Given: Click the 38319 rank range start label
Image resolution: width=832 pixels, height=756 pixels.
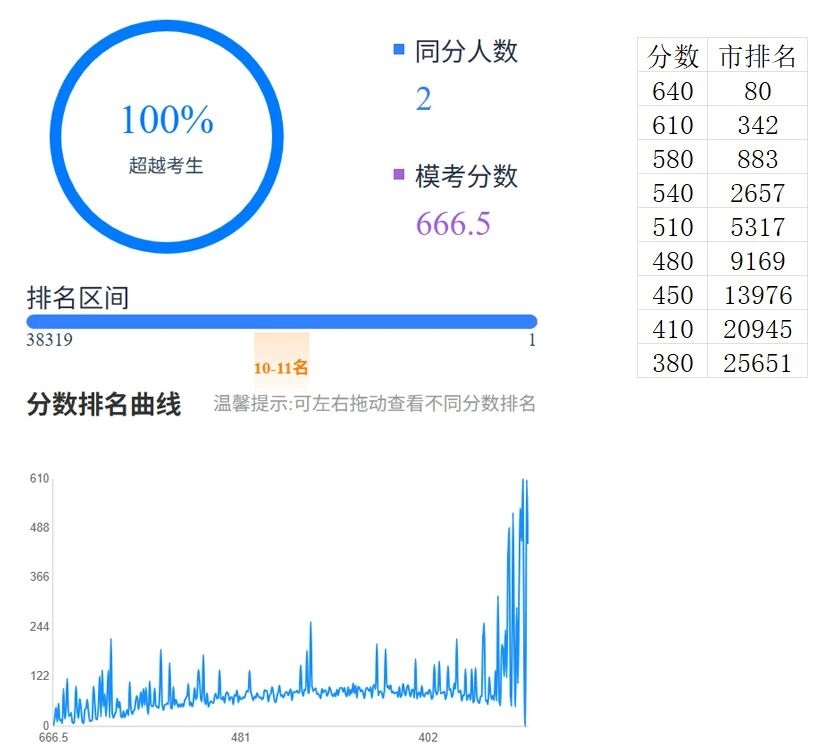Looking at the screenshot, I should tap(49, 340).
